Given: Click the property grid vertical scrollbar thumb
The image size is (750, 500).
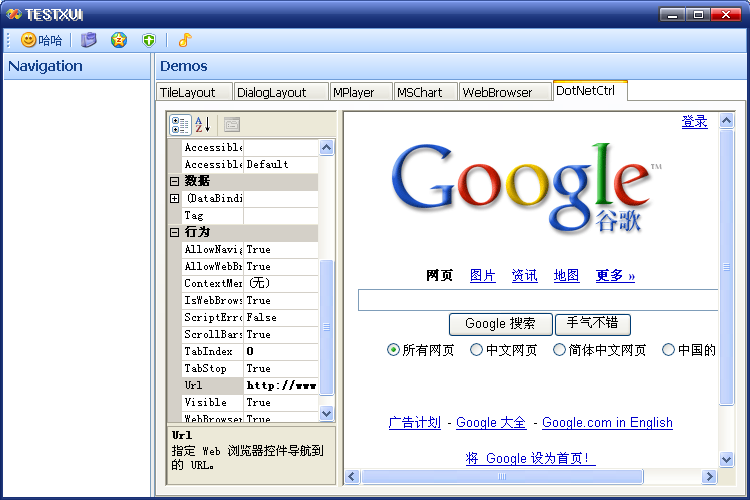Looking at the screenshot, I should coord(327,327).
